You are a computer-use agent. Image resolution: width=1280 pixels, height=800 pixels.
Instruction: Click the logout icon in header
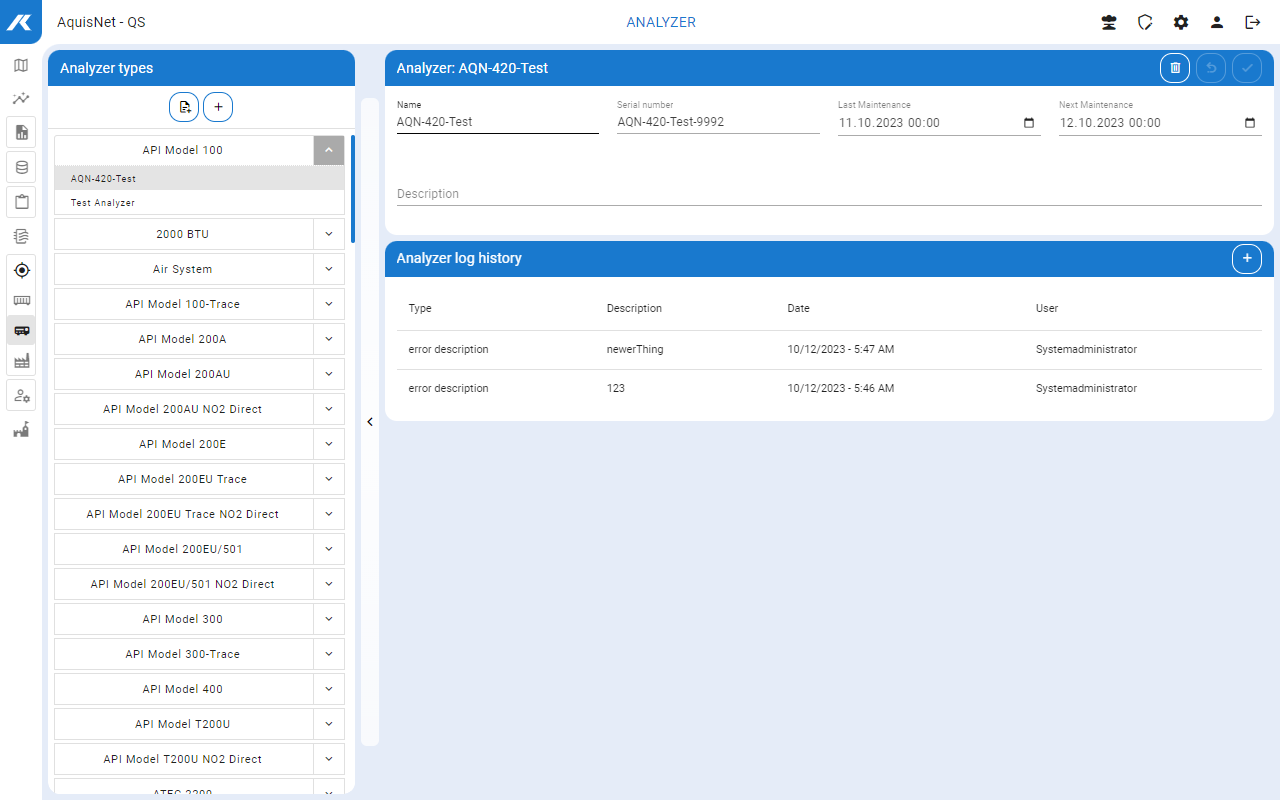coord(1252,22)
